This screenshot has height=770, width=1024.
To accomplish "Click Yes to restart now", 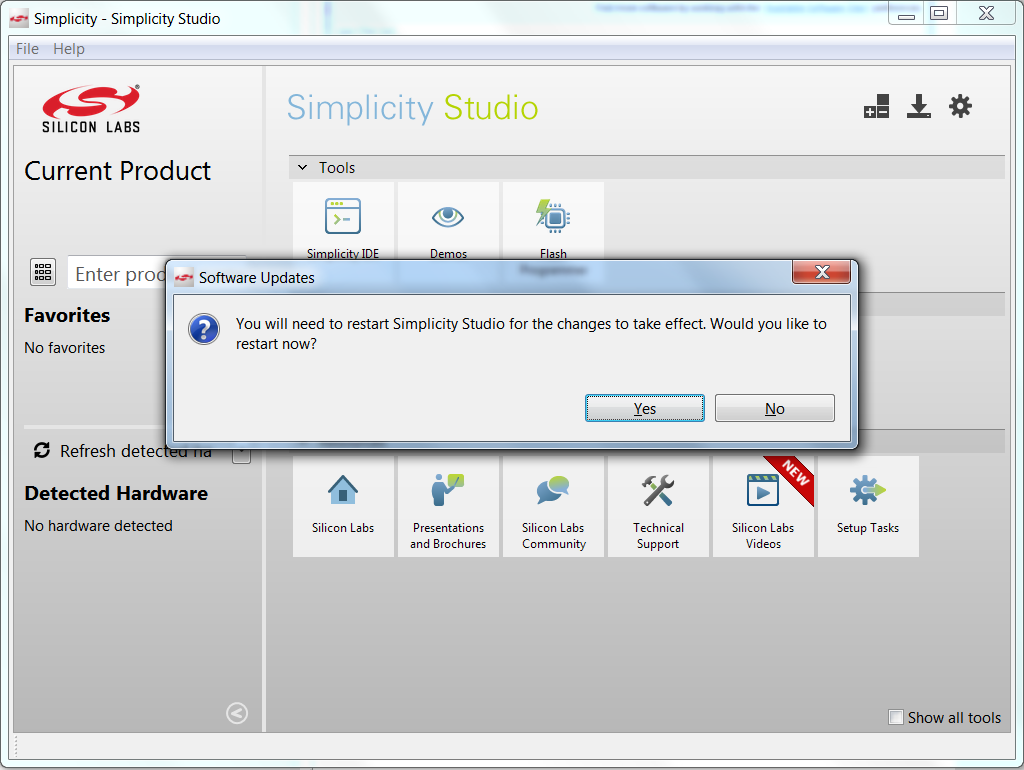I will 644,408.
